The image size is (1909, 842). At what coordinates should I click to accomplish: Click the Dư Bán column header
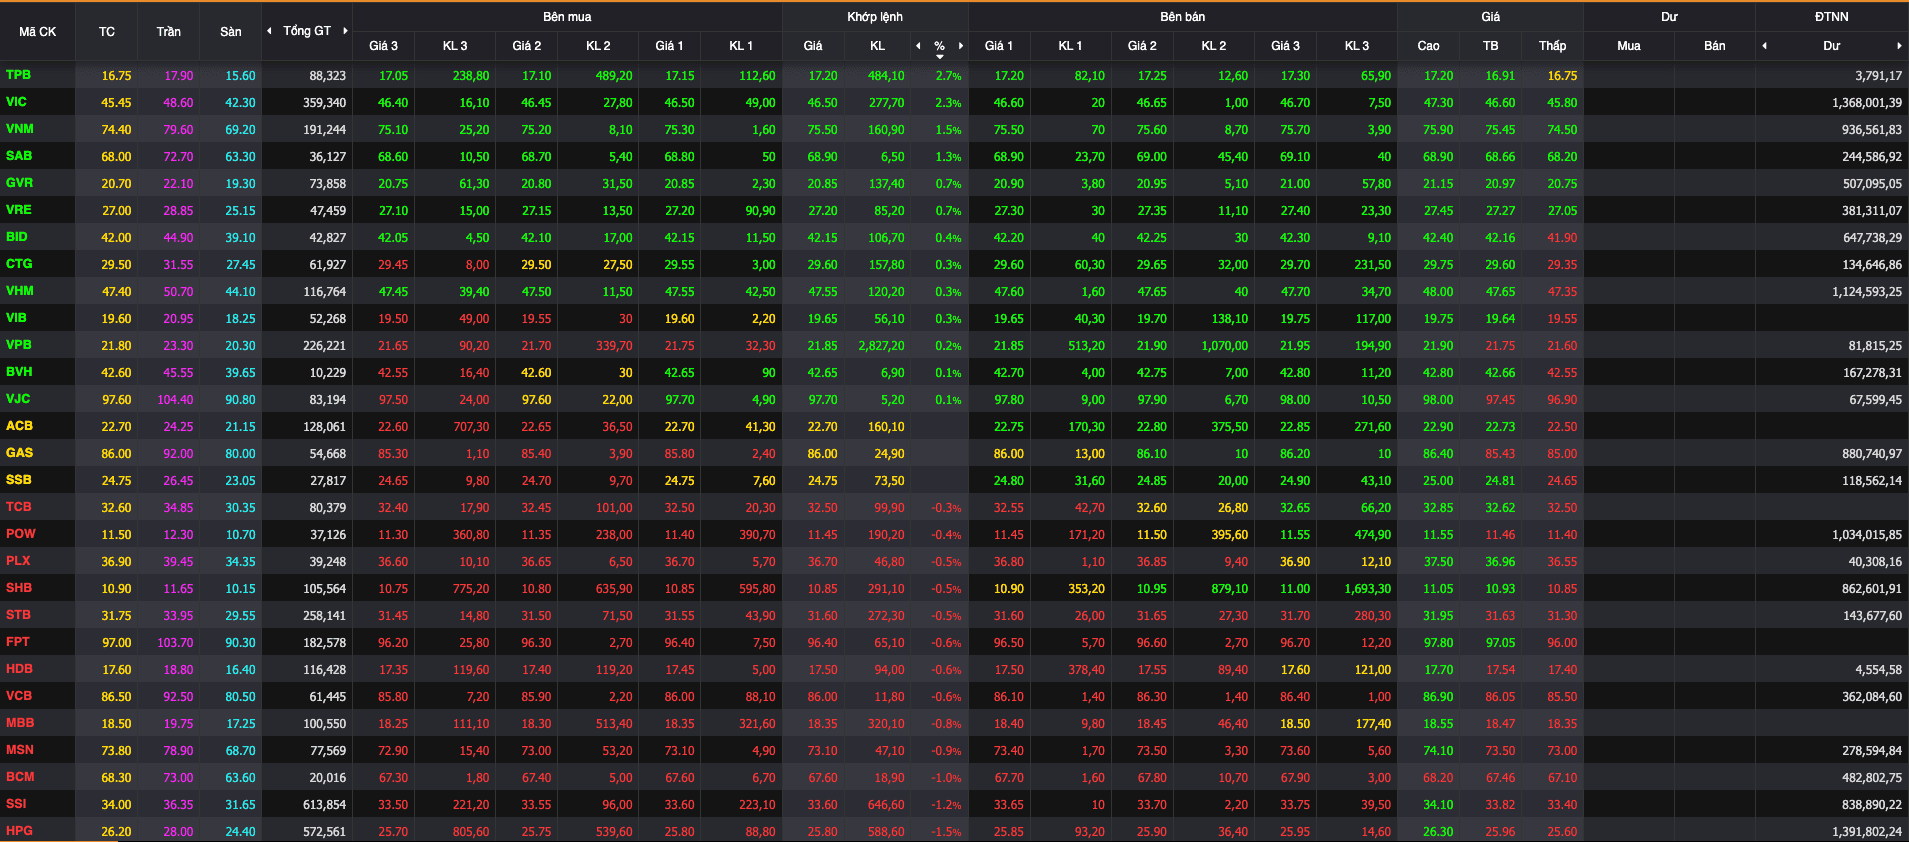1714,46
